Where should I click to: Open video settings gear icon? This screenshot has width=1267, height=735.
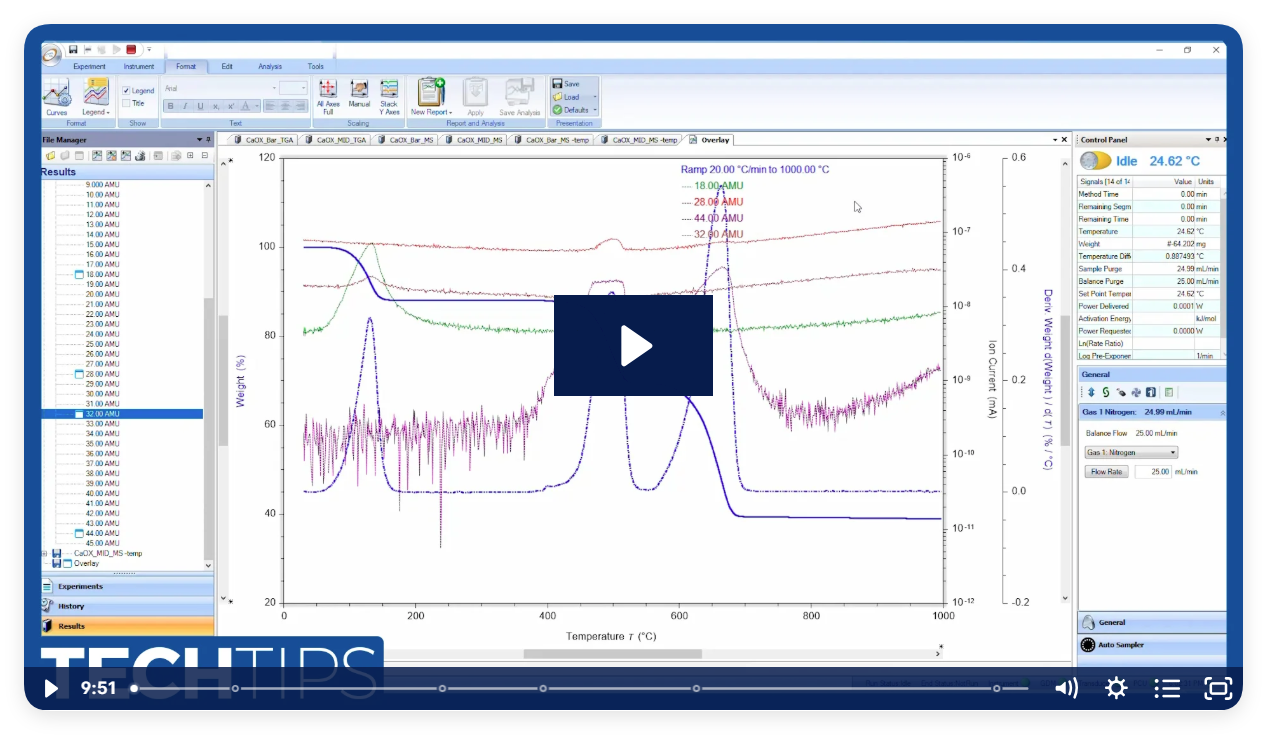click(1116, 688)
